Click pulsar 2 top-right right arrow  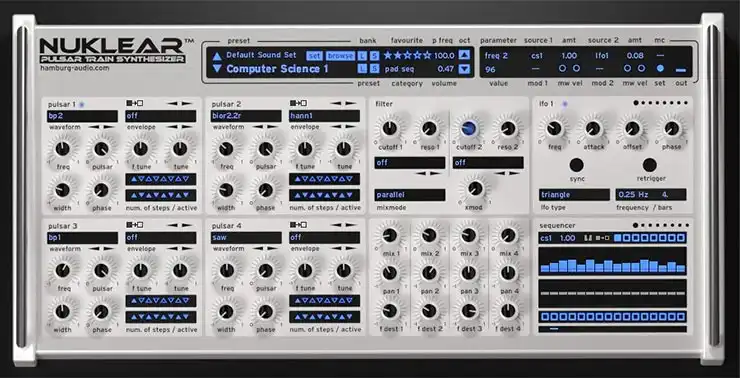click(x=351, y=103)
